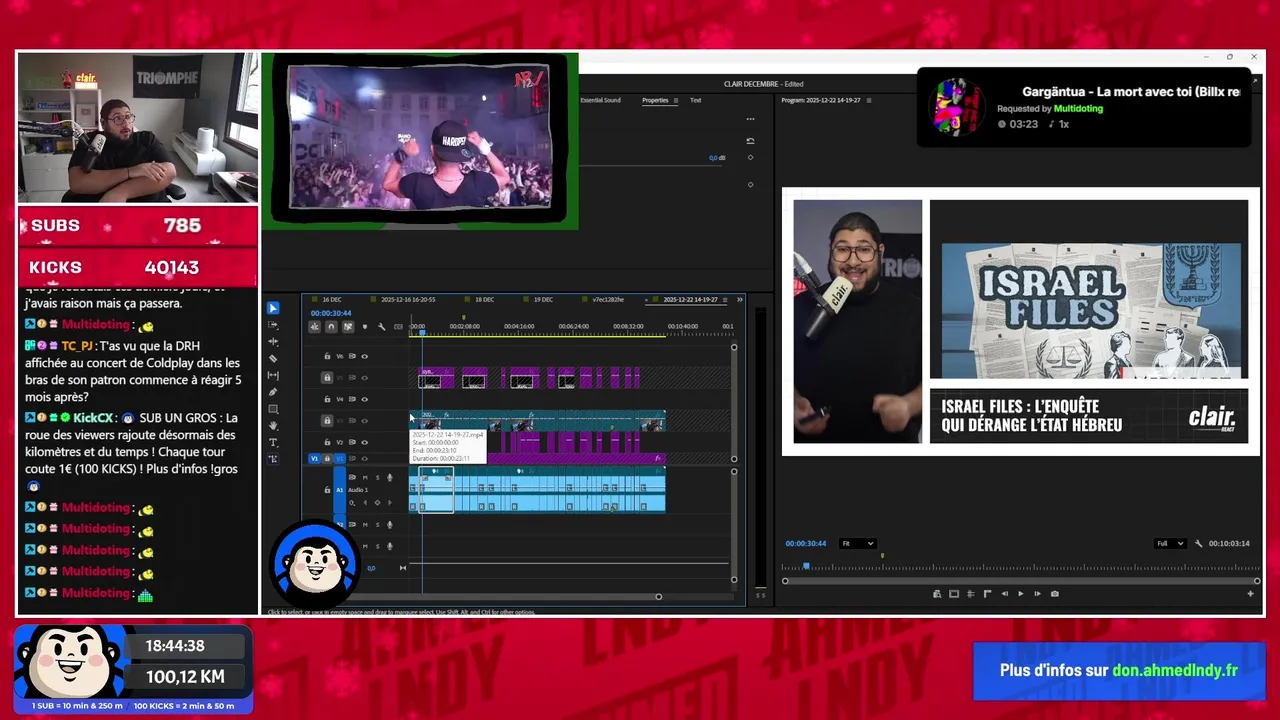Open Program monitor settings wrench
This screenshot has width=1280, height=720.
point(1199,543)
